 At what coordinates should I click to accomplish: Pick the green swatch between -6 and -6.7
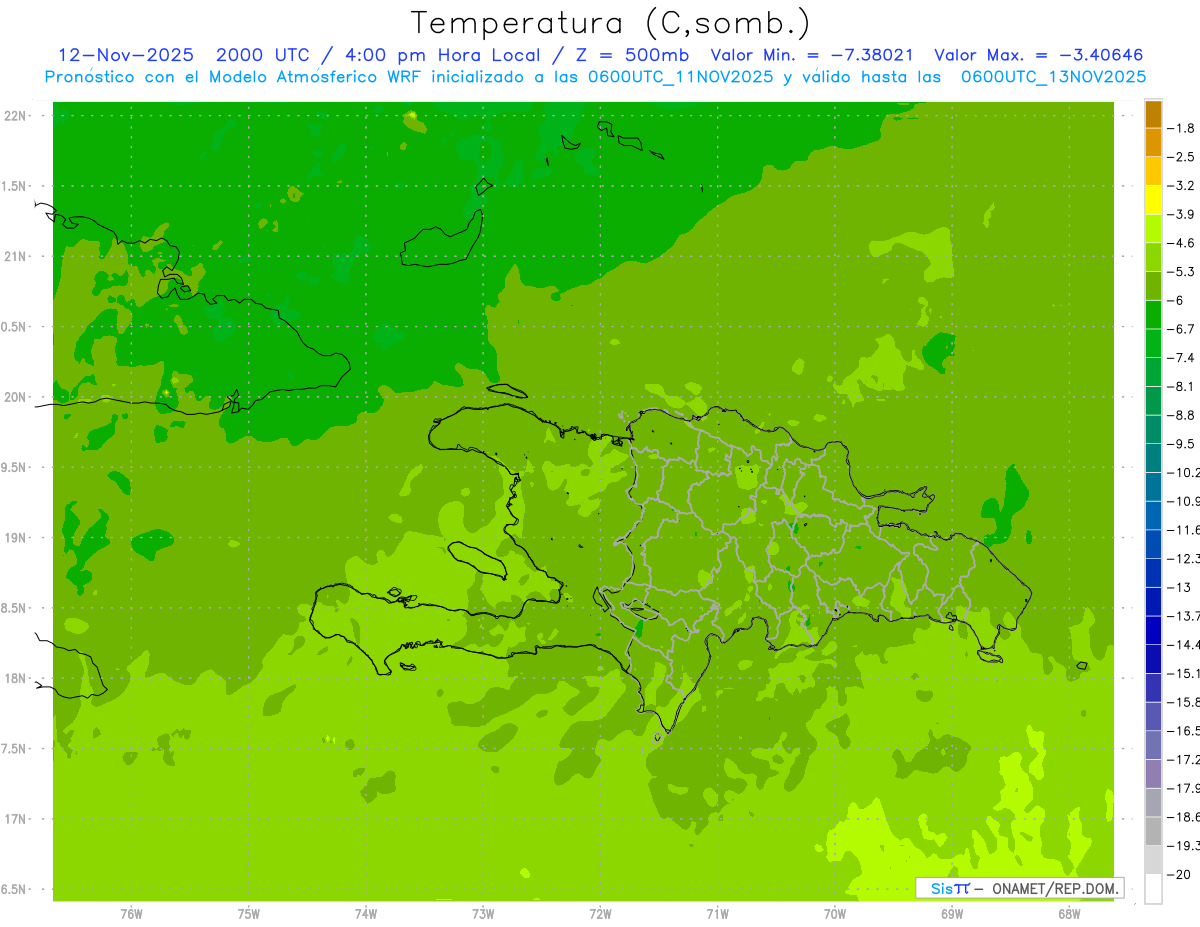click(1153, 315)
